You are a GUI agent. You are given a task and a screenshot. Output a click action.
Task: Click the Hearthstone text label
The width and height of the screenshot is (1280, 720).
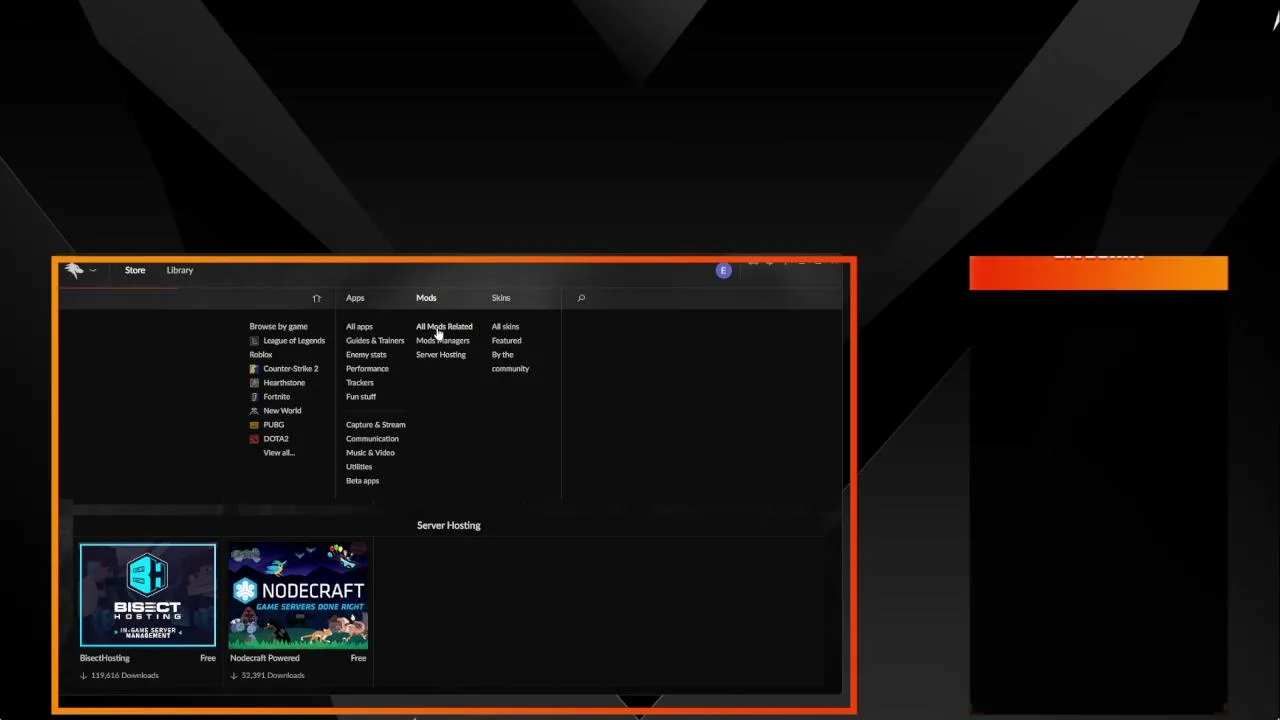click(284, 383)
